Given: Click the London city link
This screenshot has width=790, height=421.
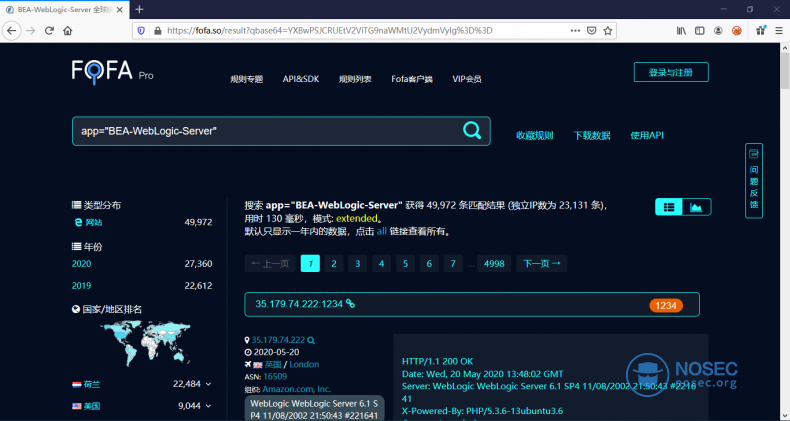Looking at the screenshot, I should pos(304,365).
